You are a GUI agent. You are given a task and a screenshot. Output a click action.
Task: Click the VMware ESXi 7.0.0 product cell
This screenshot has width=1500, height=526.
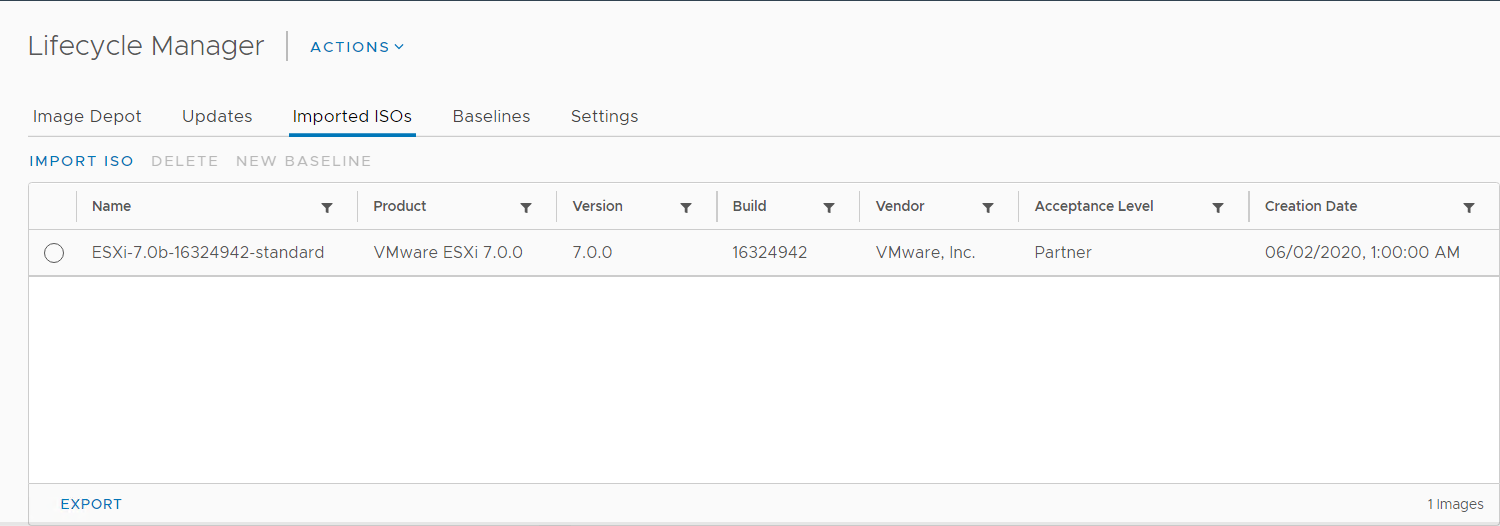(x=448, y=253)
